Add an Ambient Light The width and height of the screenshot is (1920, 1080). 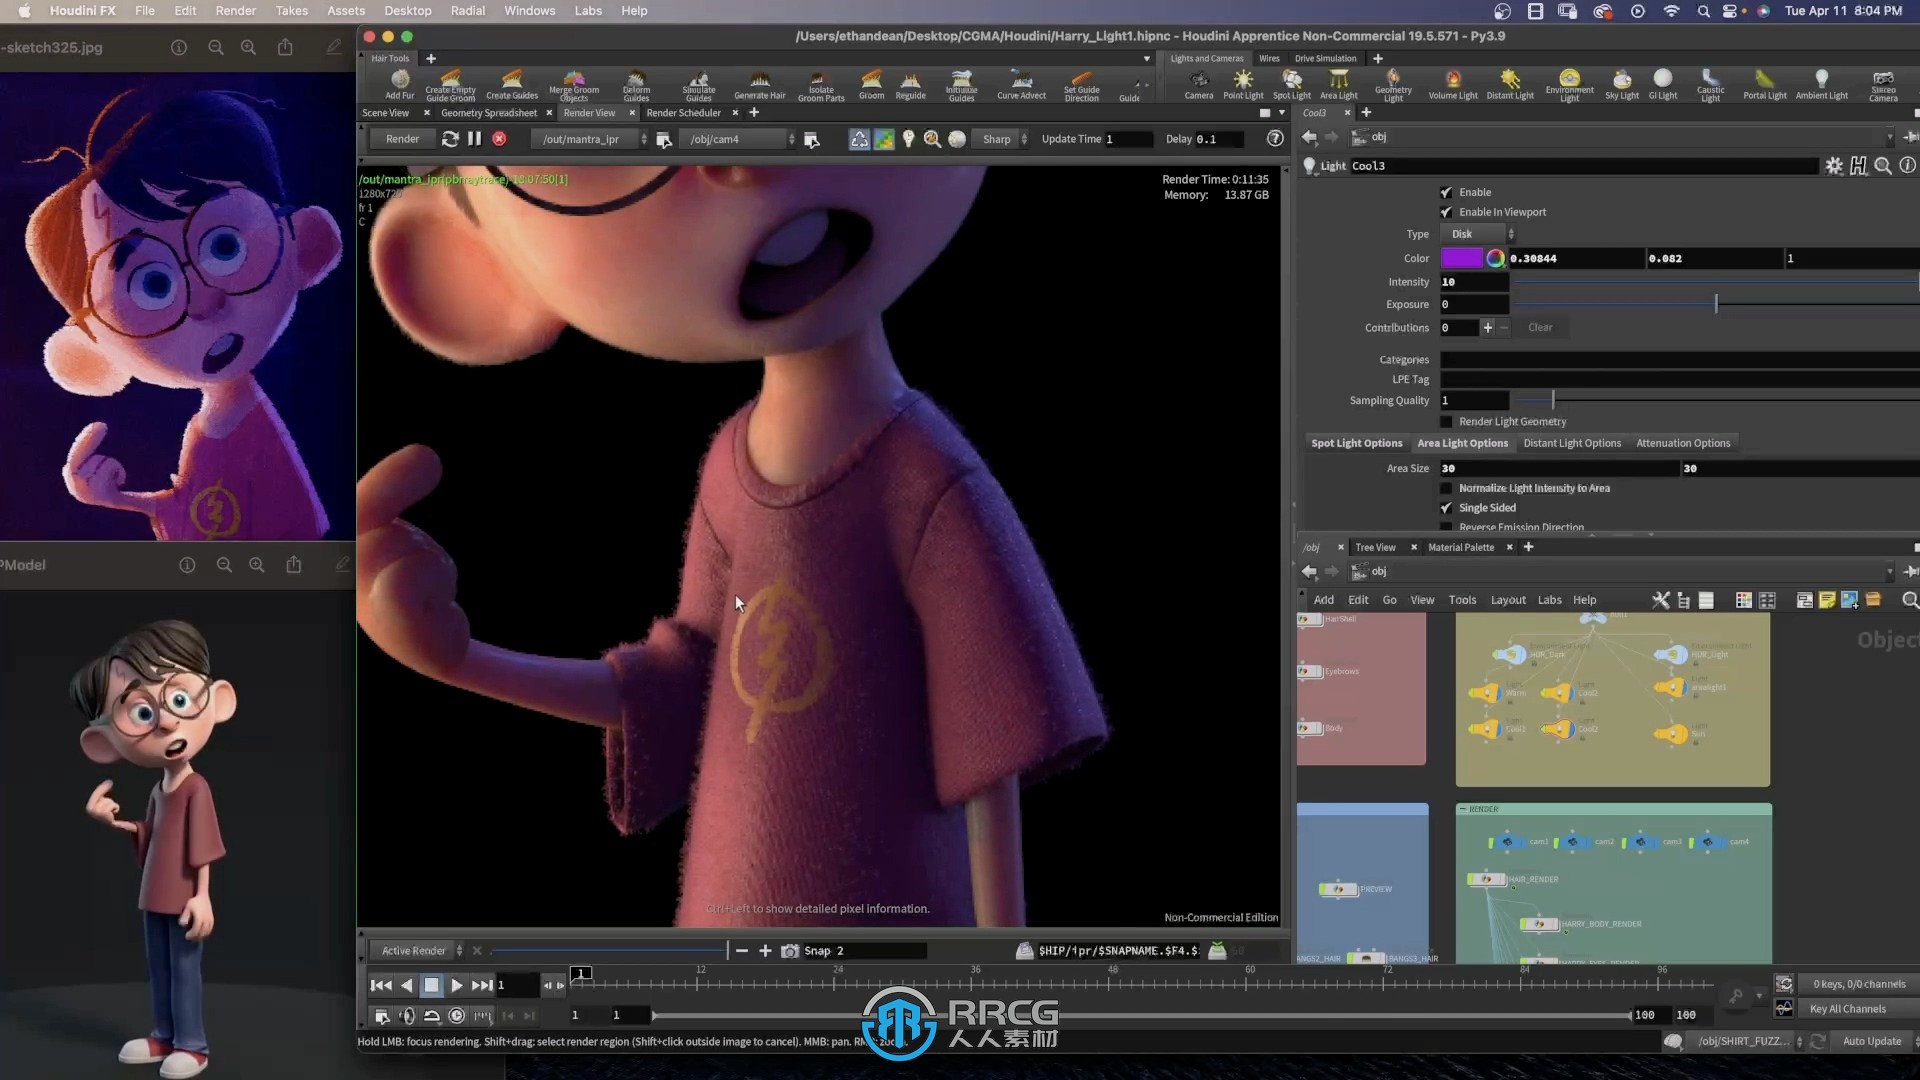(1822, 84)
